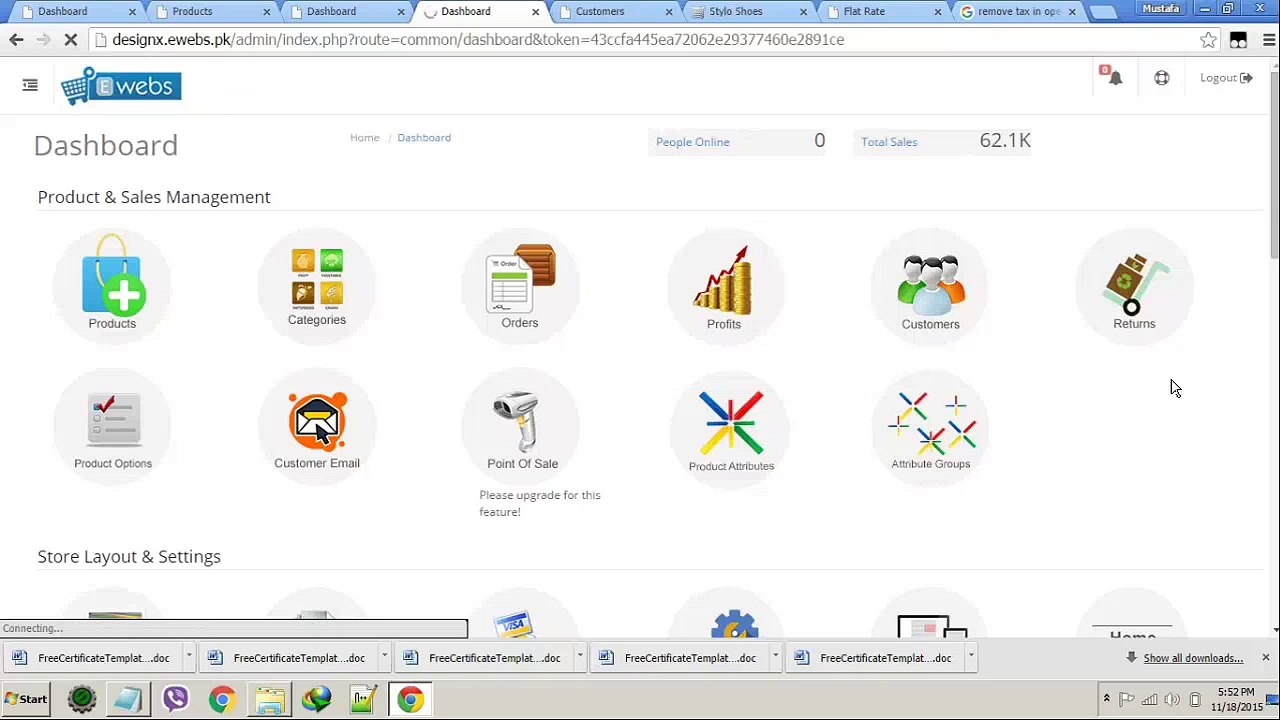This screenshot has height=720, width=1280.
Task: Open the Customer Email icon
Action: (317, 428)
